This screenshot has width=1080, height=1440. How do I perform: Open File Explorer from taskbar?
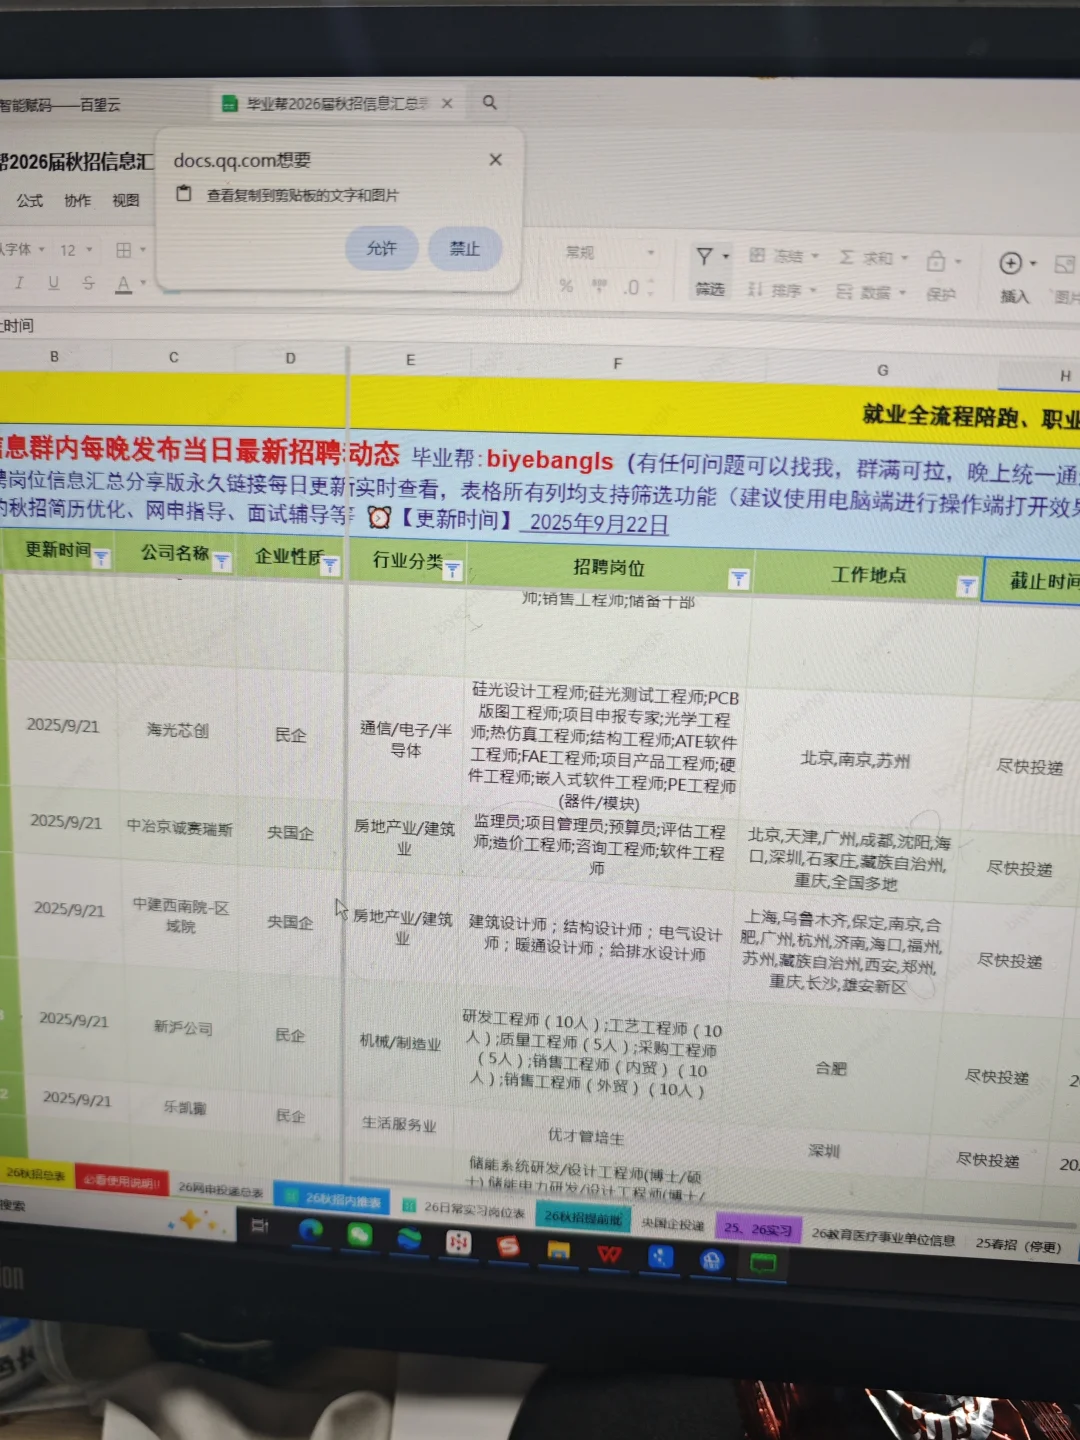click(x=558, y=1250)
